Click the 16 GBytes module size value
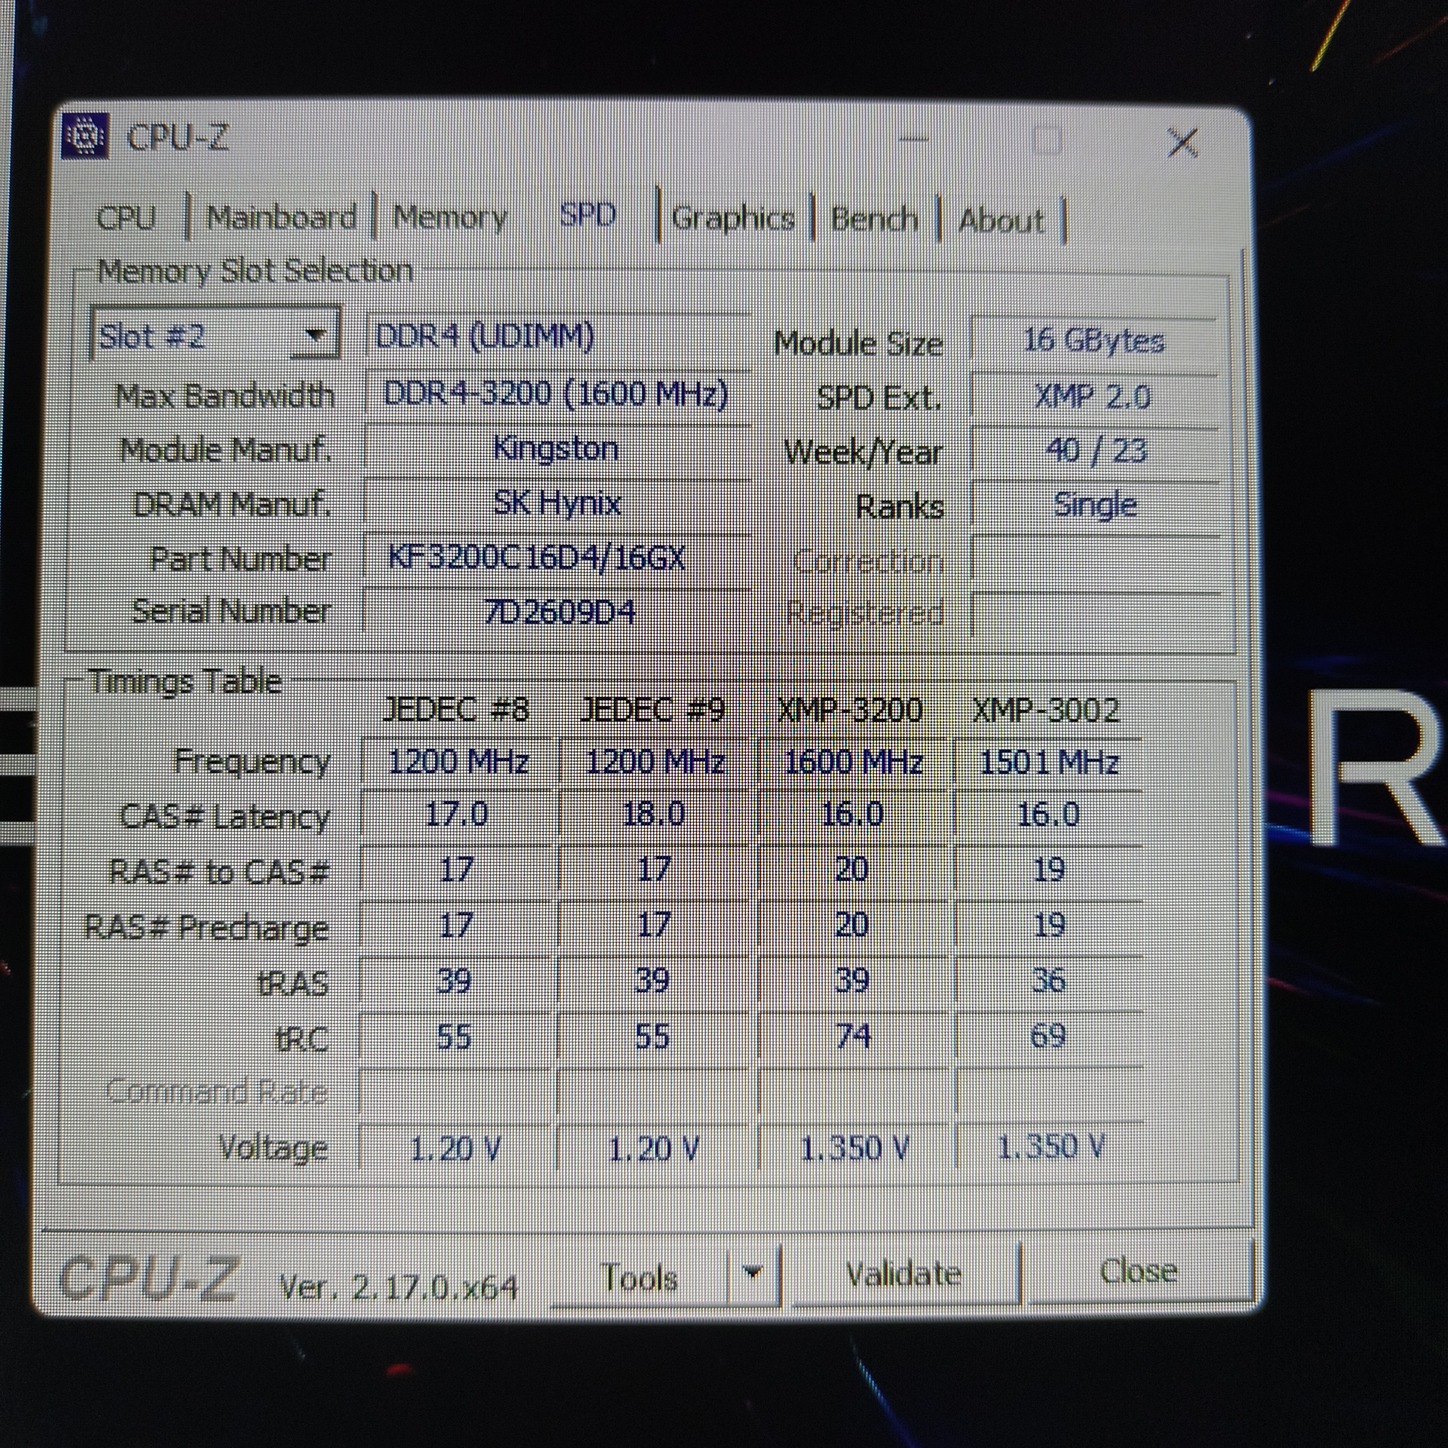This screenshot has height=1448, width=1448. pos(1094,341)
